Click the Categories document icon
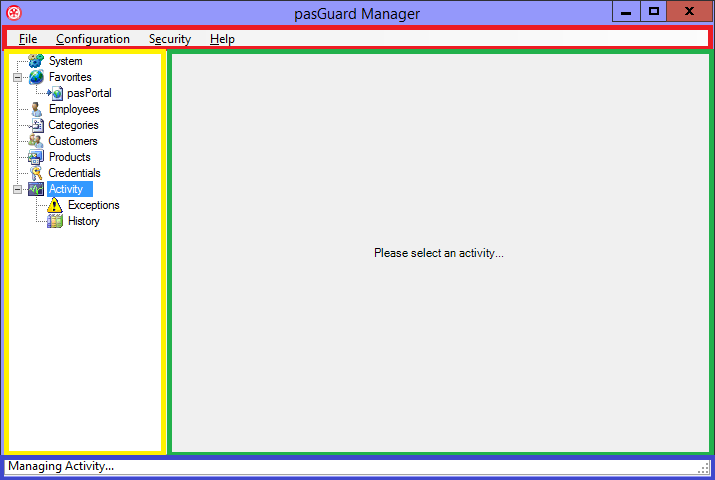 pos(36,125)
